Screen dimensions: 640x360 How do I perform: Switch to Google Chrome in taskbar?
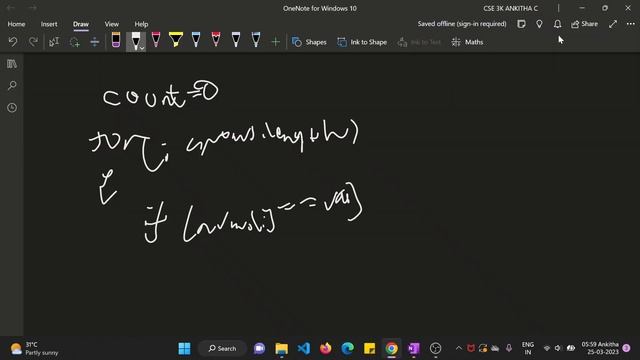tap(391, 349)
